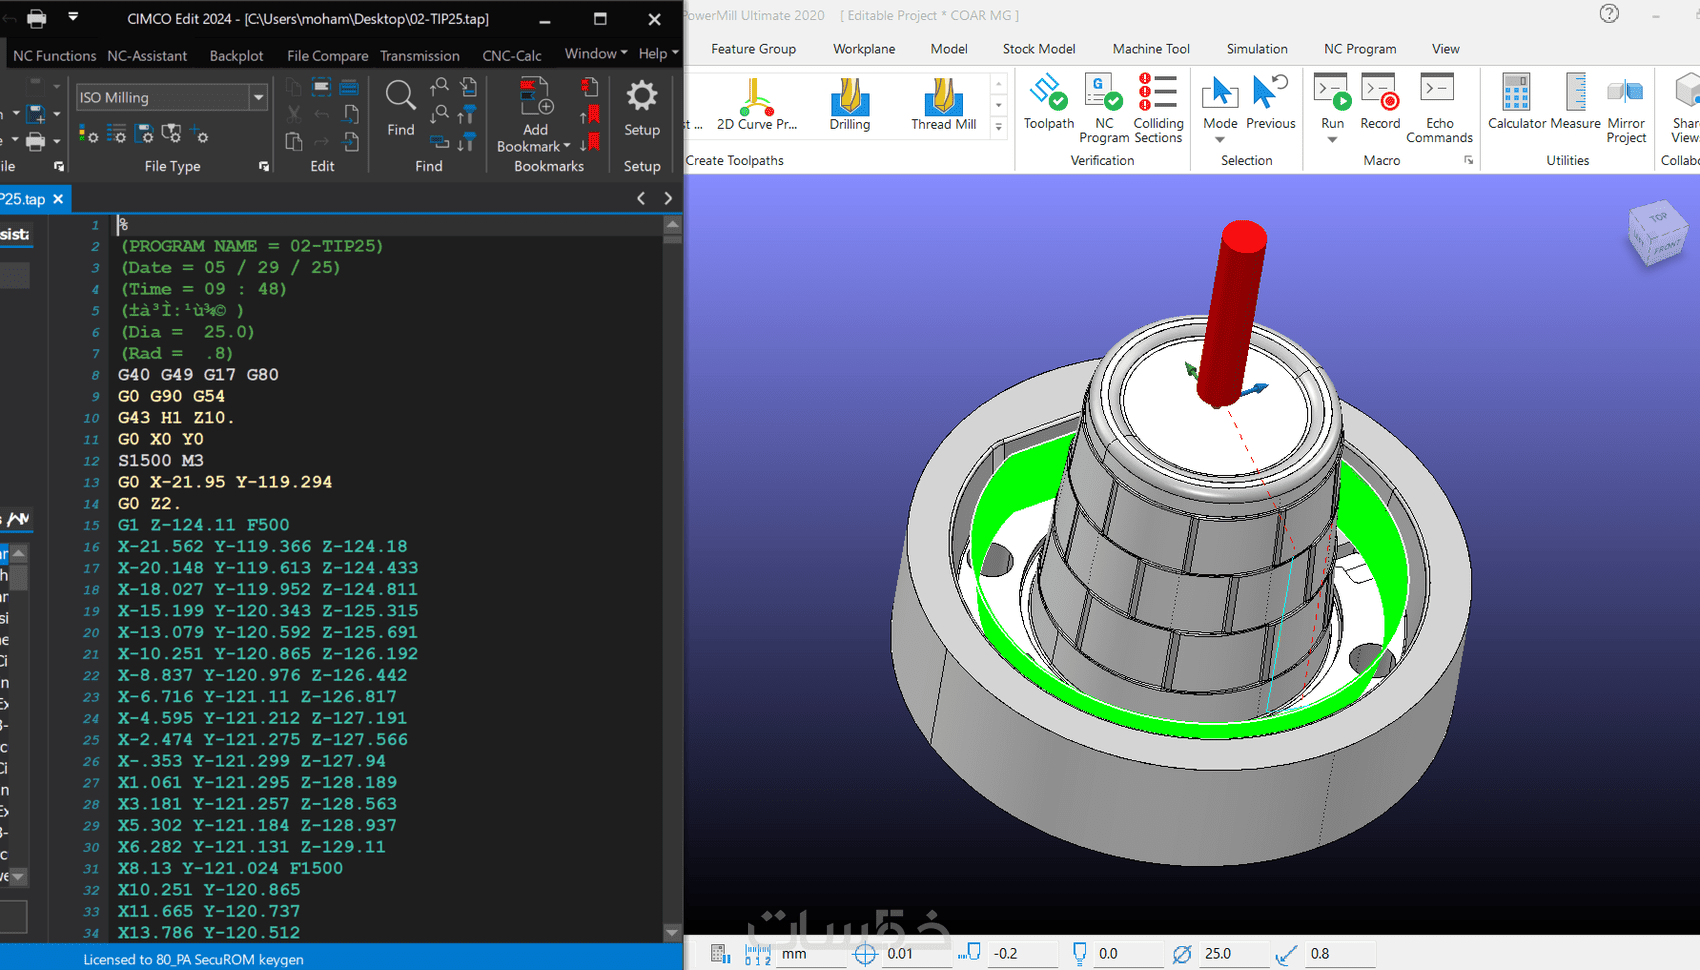
Task: Open the Window menu dropdown in CIMCO
Action: (x=596, y=54)
